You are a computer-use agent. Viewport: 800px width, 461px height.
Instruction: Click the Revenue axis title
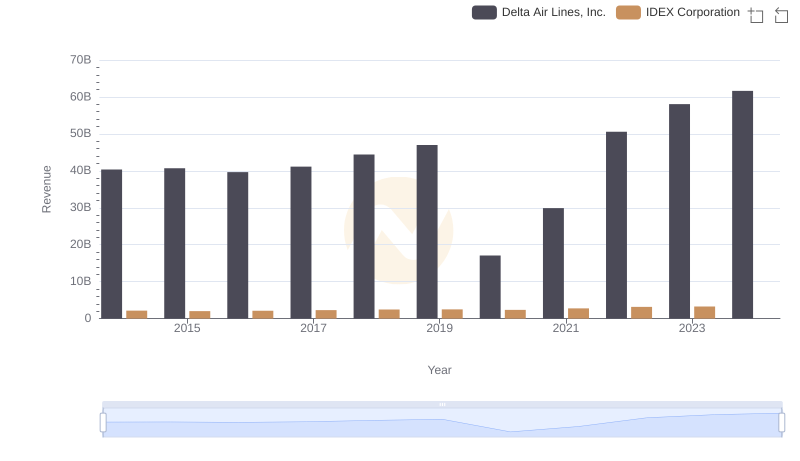click(x=46, y=189)
